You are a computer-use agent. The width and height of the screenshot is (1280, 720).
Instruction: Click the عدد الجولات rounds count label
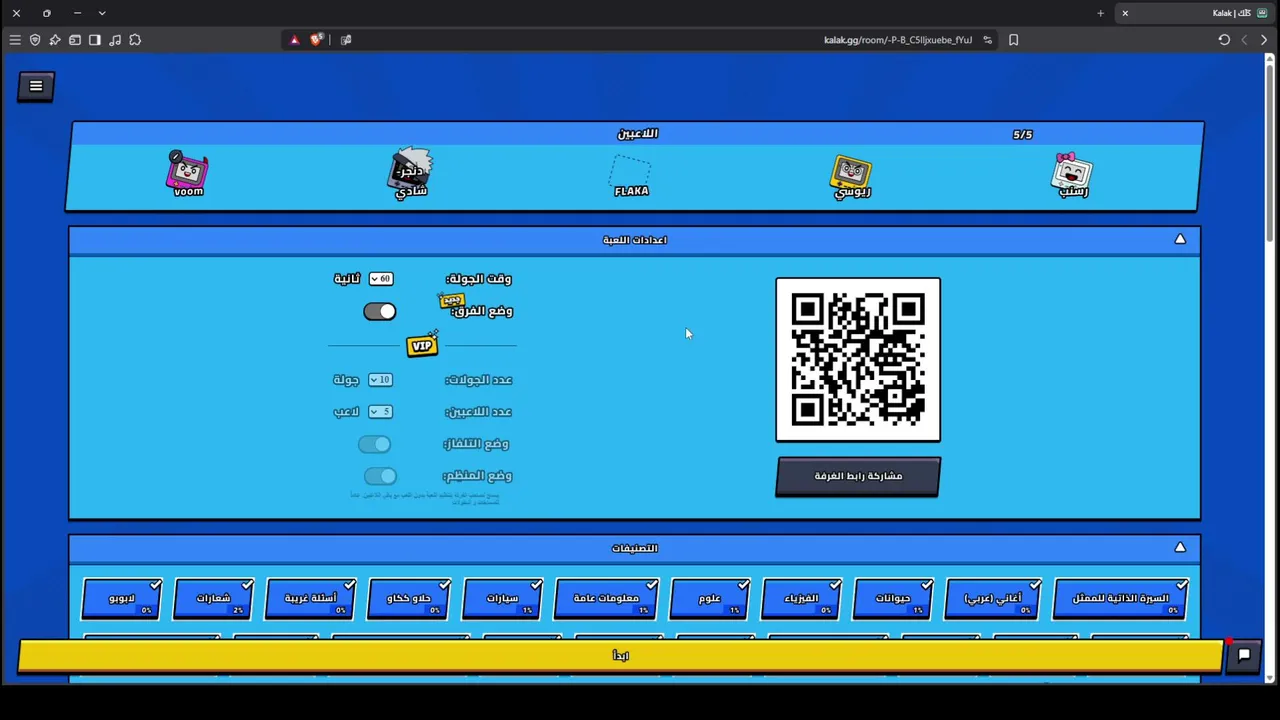pos(478,380)
